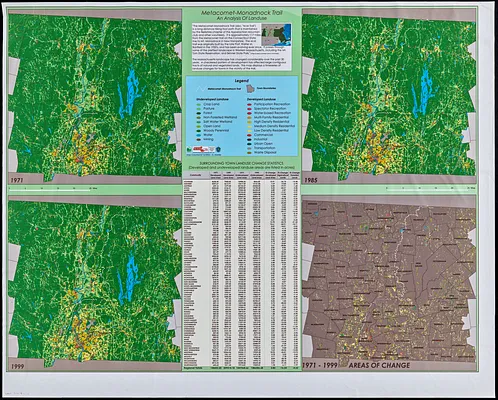Click the Mining legend swatch
The height and width of the screenshot is (400, 498).
point(198,139)
